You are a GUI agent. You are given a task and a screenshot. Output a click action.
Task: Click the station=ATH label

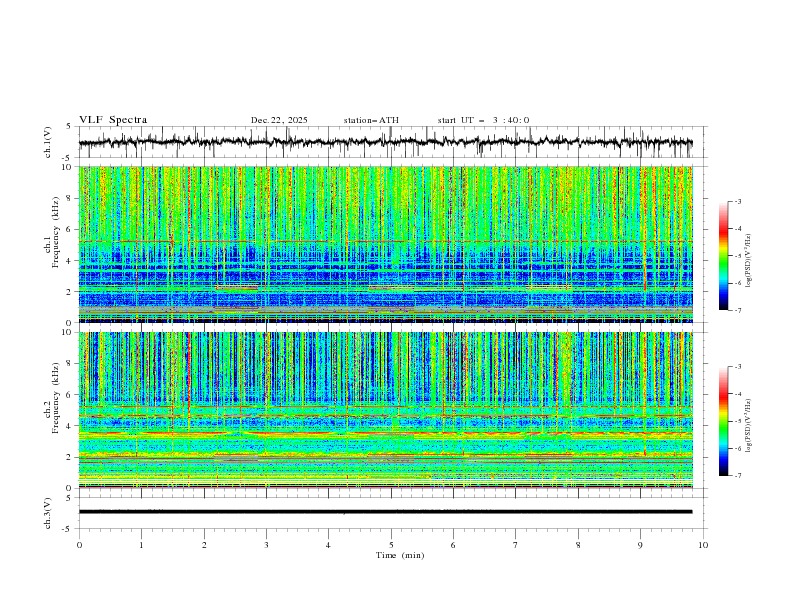[371, 120]
